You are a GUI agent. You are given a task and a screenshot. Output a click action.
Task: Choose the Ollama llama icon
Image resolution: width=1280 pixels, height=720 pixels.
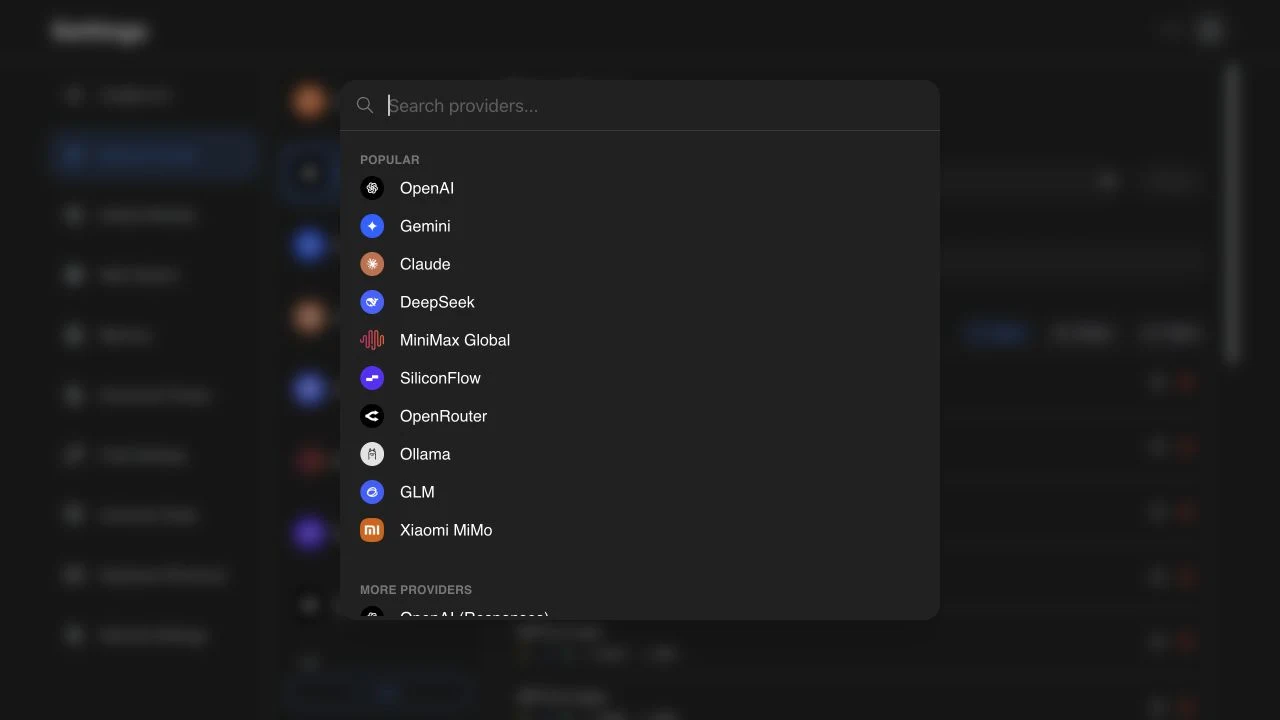[x=372, y=454]
